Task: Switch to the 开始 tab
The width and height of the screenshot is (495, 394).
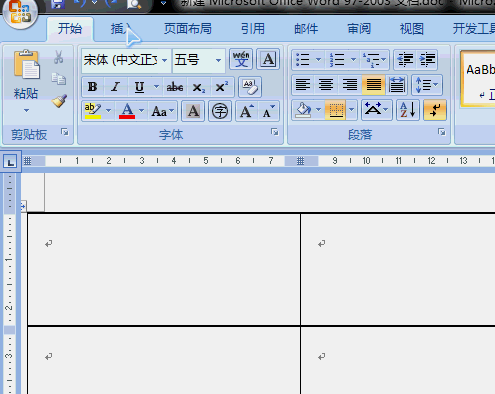Action: 70,29
